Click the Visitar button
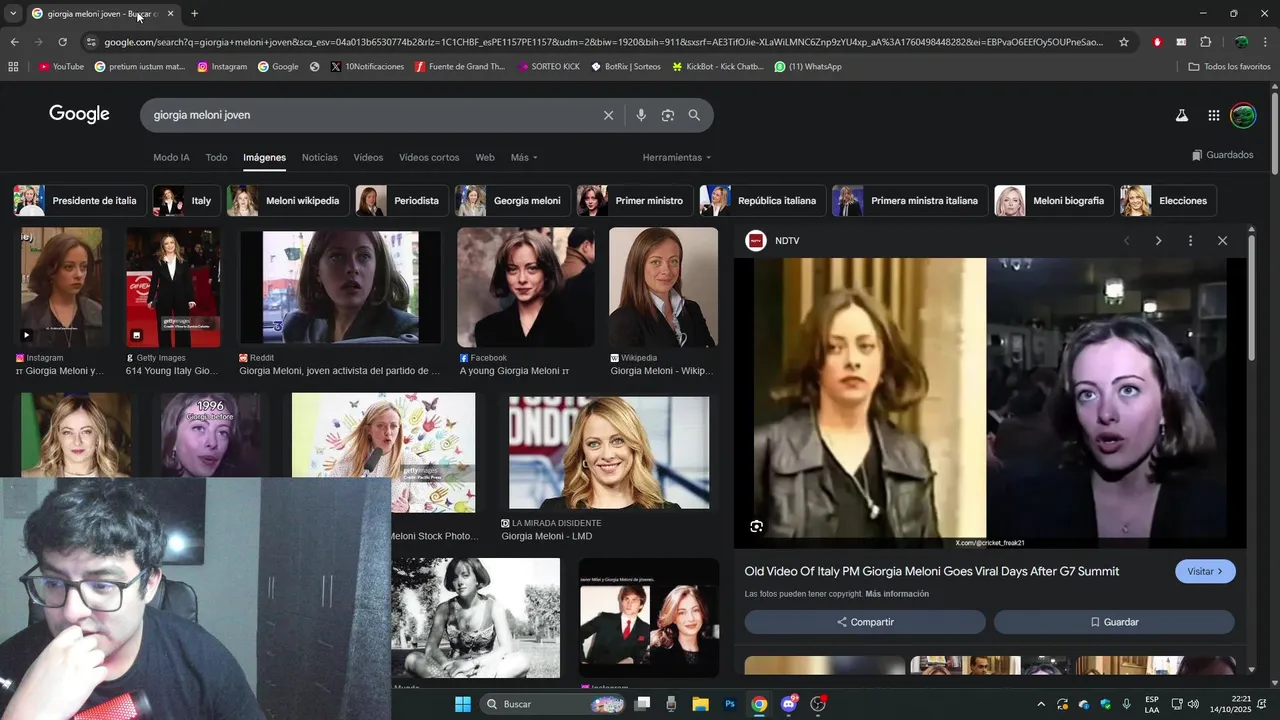The width and height of the screenshot is (1280, 720). coord(1205,572)
